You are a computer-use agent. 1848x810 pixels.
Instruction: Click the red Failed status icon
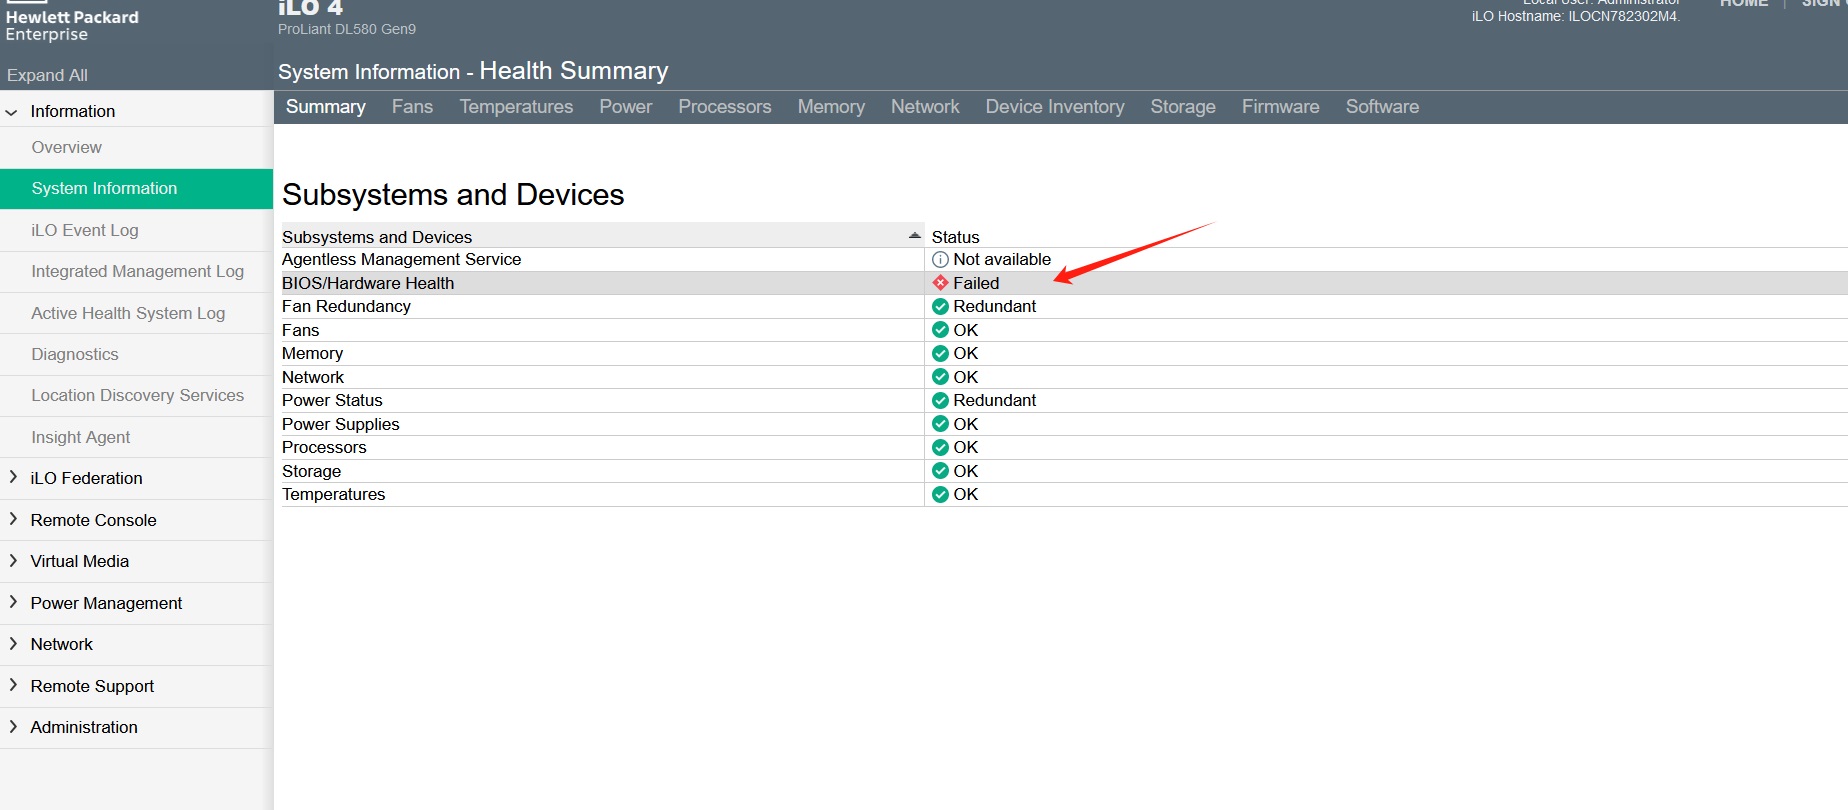[x=940, y=283]
